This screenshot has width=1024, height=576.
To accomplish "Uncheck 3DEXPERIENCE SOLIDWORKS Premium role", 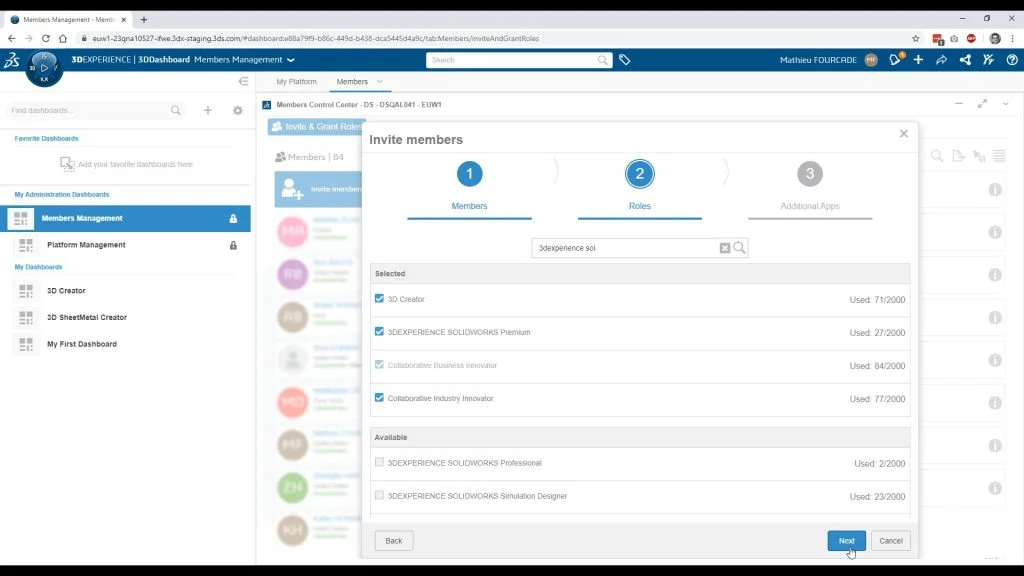I will pos(379,332).
